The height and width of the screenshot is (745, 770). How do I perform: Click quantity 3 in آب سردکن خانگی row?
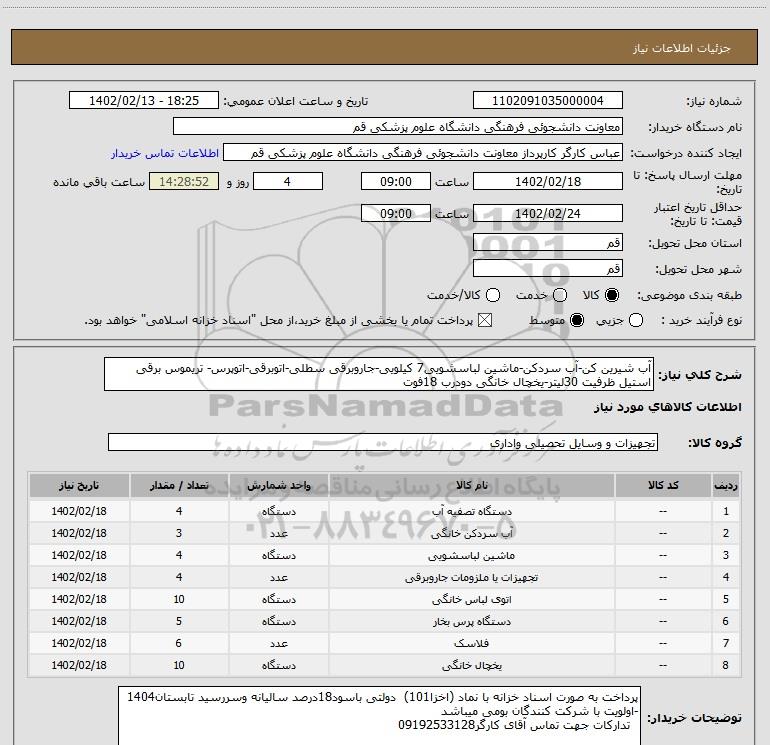point(179,533)
